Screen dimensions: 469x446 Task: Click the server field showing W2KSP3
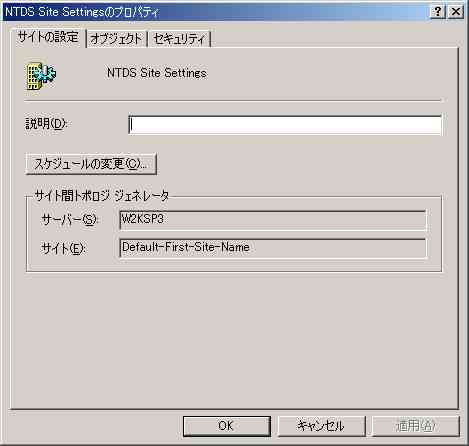pos(273,220)
